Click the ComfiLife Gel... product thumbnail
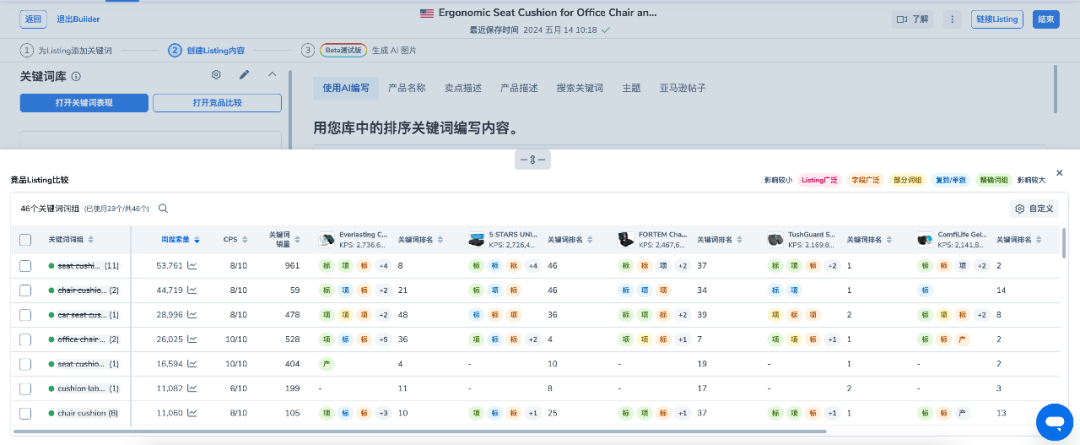The height and width of the screenshot is (445, 1080). click(x=925, y=239)
